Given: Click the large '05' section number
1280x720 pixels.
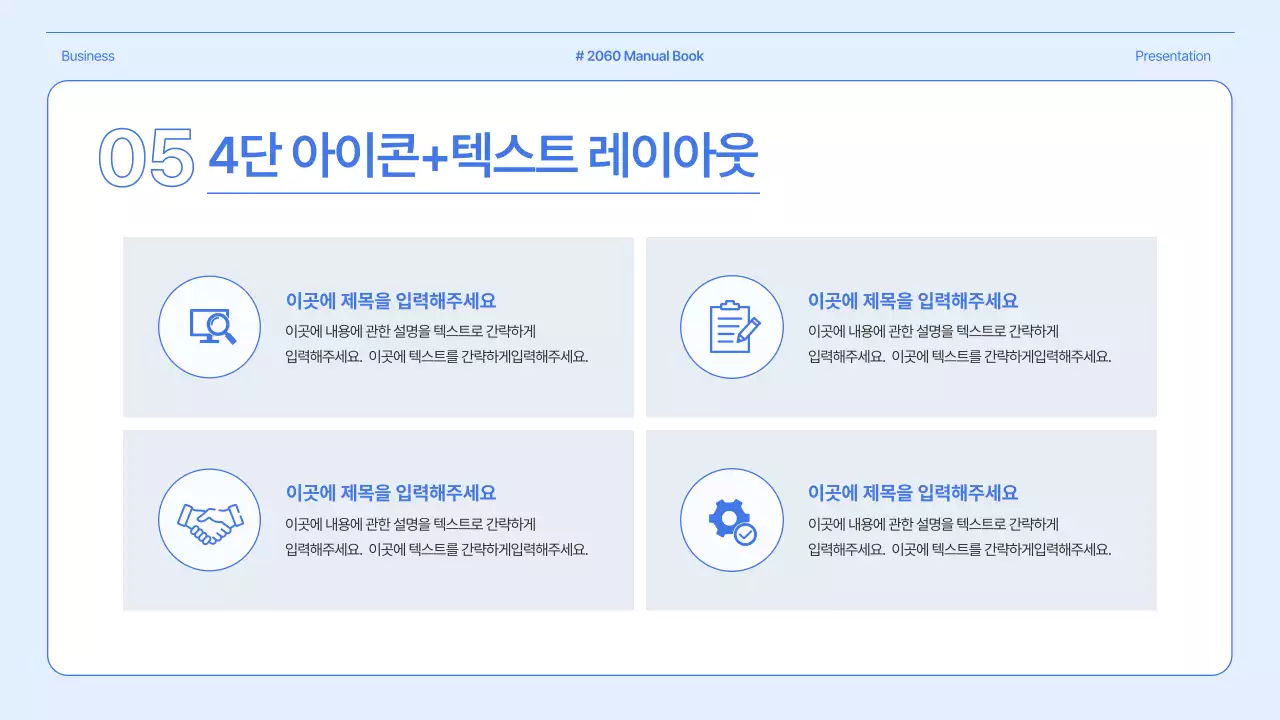Looking at the screenshot, I should (145, 155).
